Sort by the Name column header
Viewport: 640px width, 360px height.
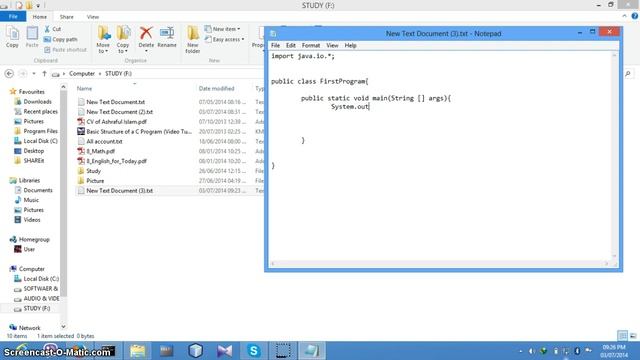[x=84, y=88]
